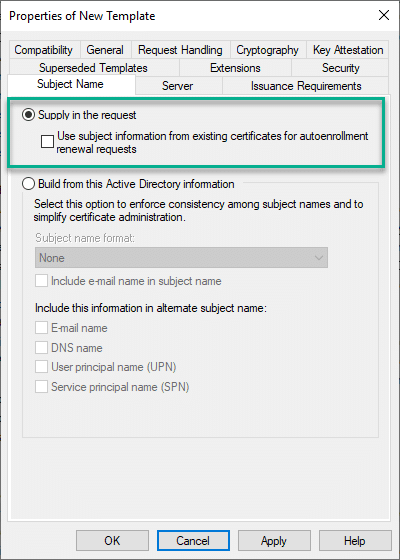Image resolution: width=400 pixels, height=560 pixels.
Task: Open the Security tab
Action: (x=340, y=68)
